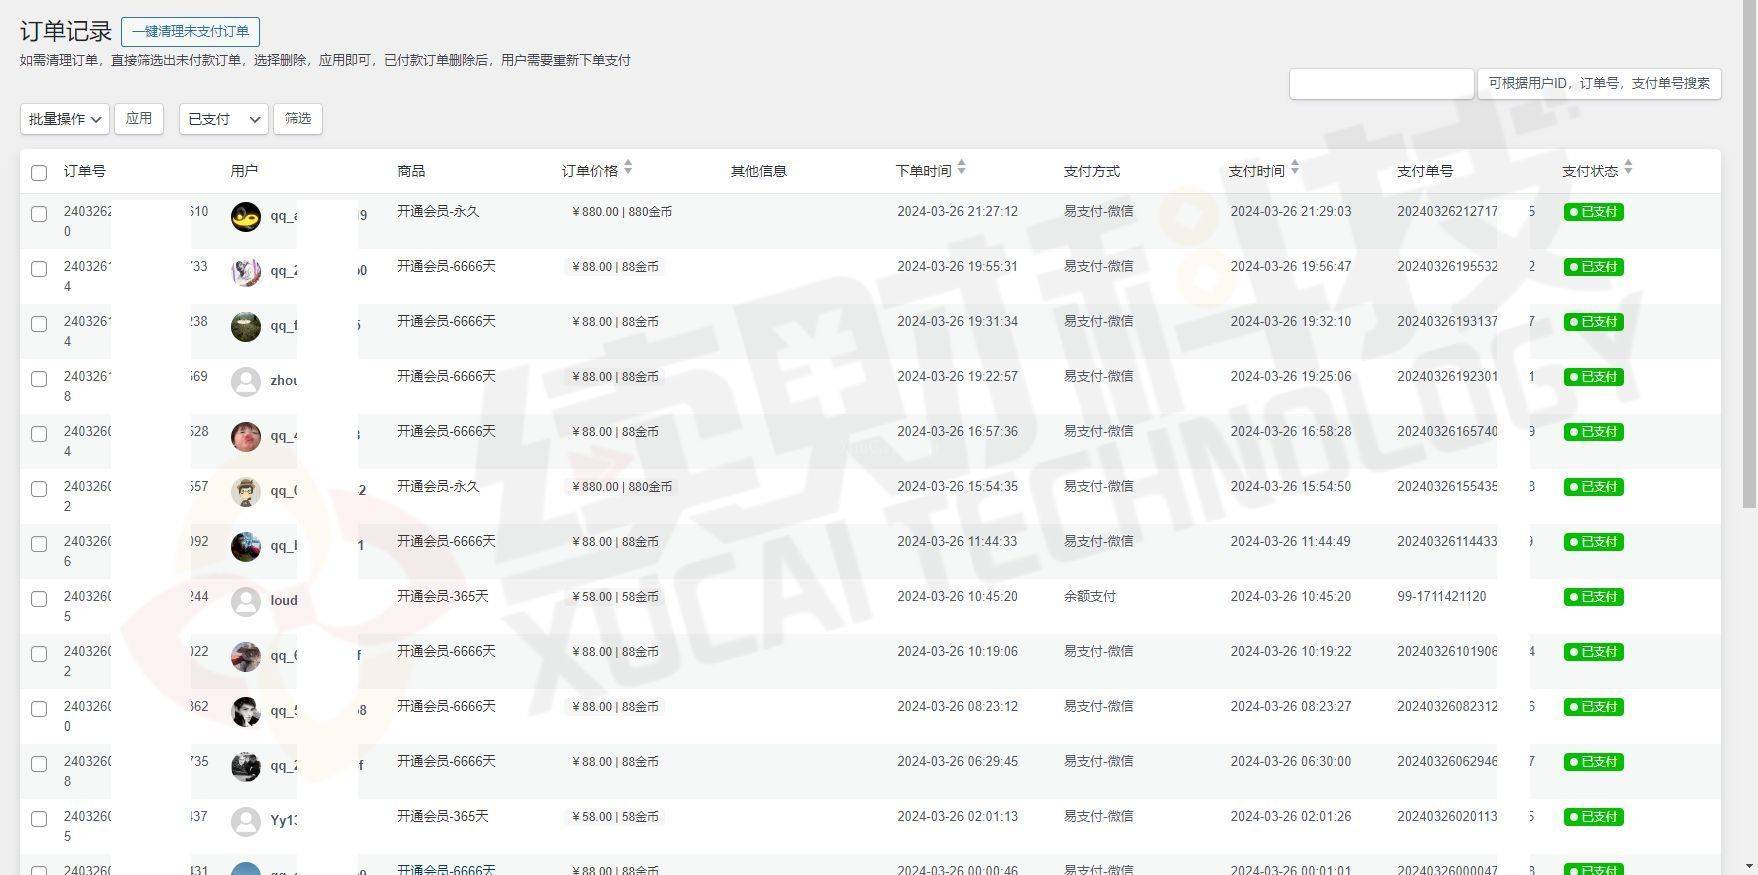Click the 已支付 badge for the 21:27:12 order
Screen dimensions: 1758x875
pyautogui.click(x=1593, y=212)
